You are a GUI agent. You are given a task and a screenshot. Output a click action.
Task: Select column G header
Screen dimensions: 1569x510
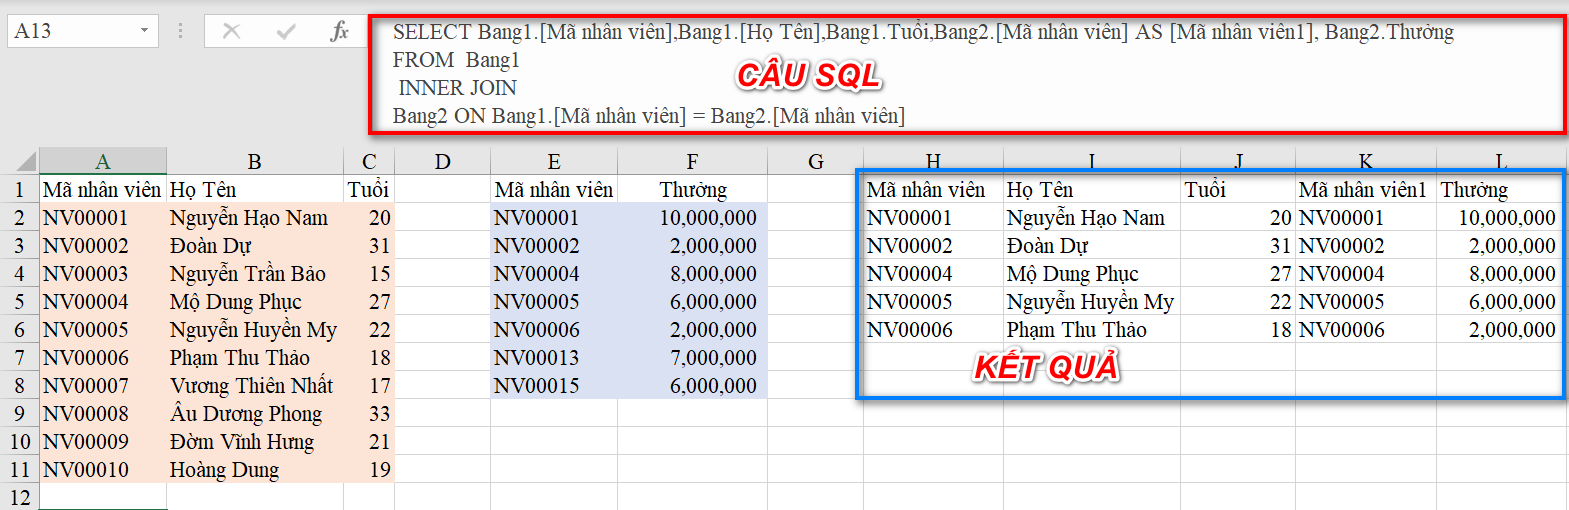click(x=815, y=162)
